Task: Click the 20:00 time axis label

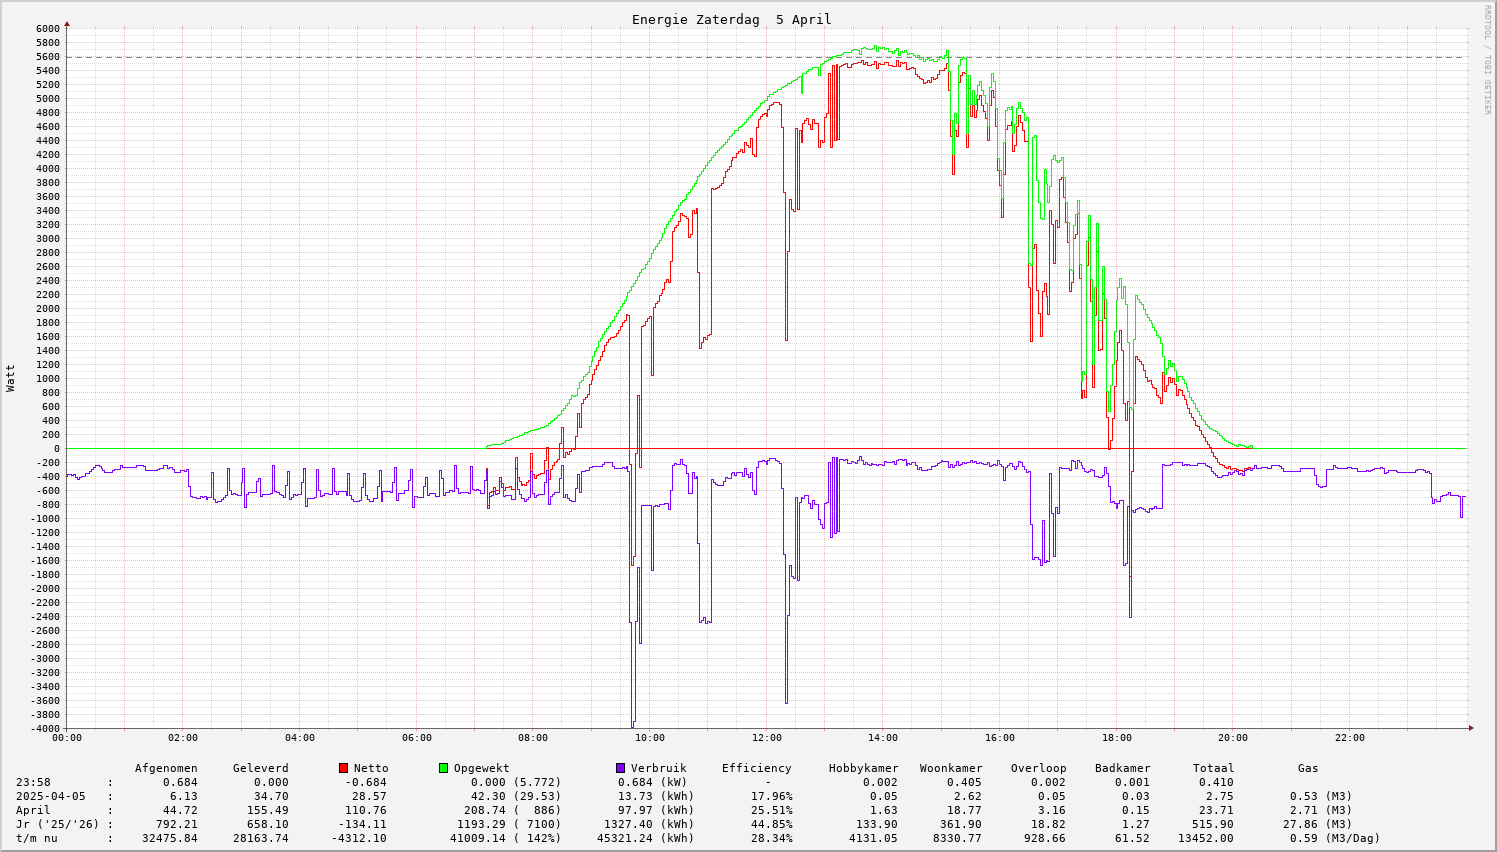Action: tap(1233, 738)
